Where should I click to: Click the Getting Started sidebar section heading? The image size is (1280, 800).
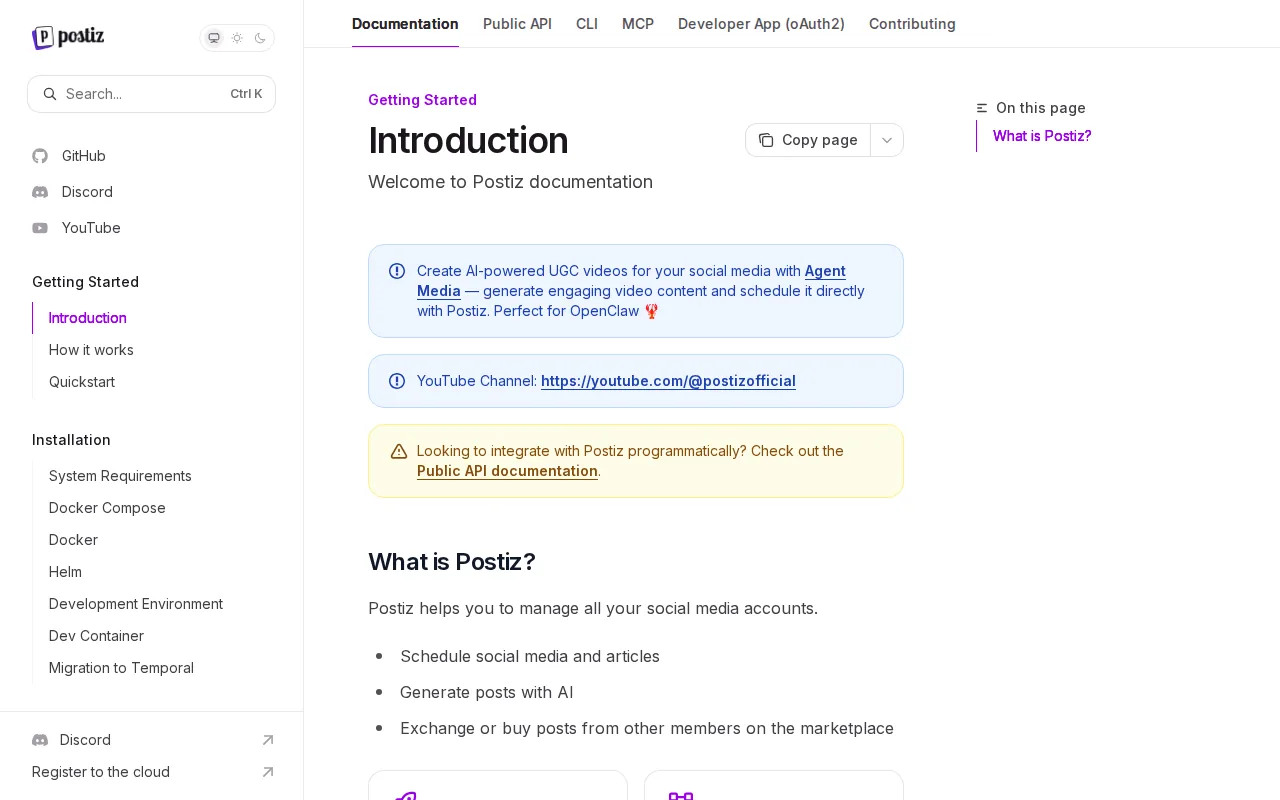(85, 282)
